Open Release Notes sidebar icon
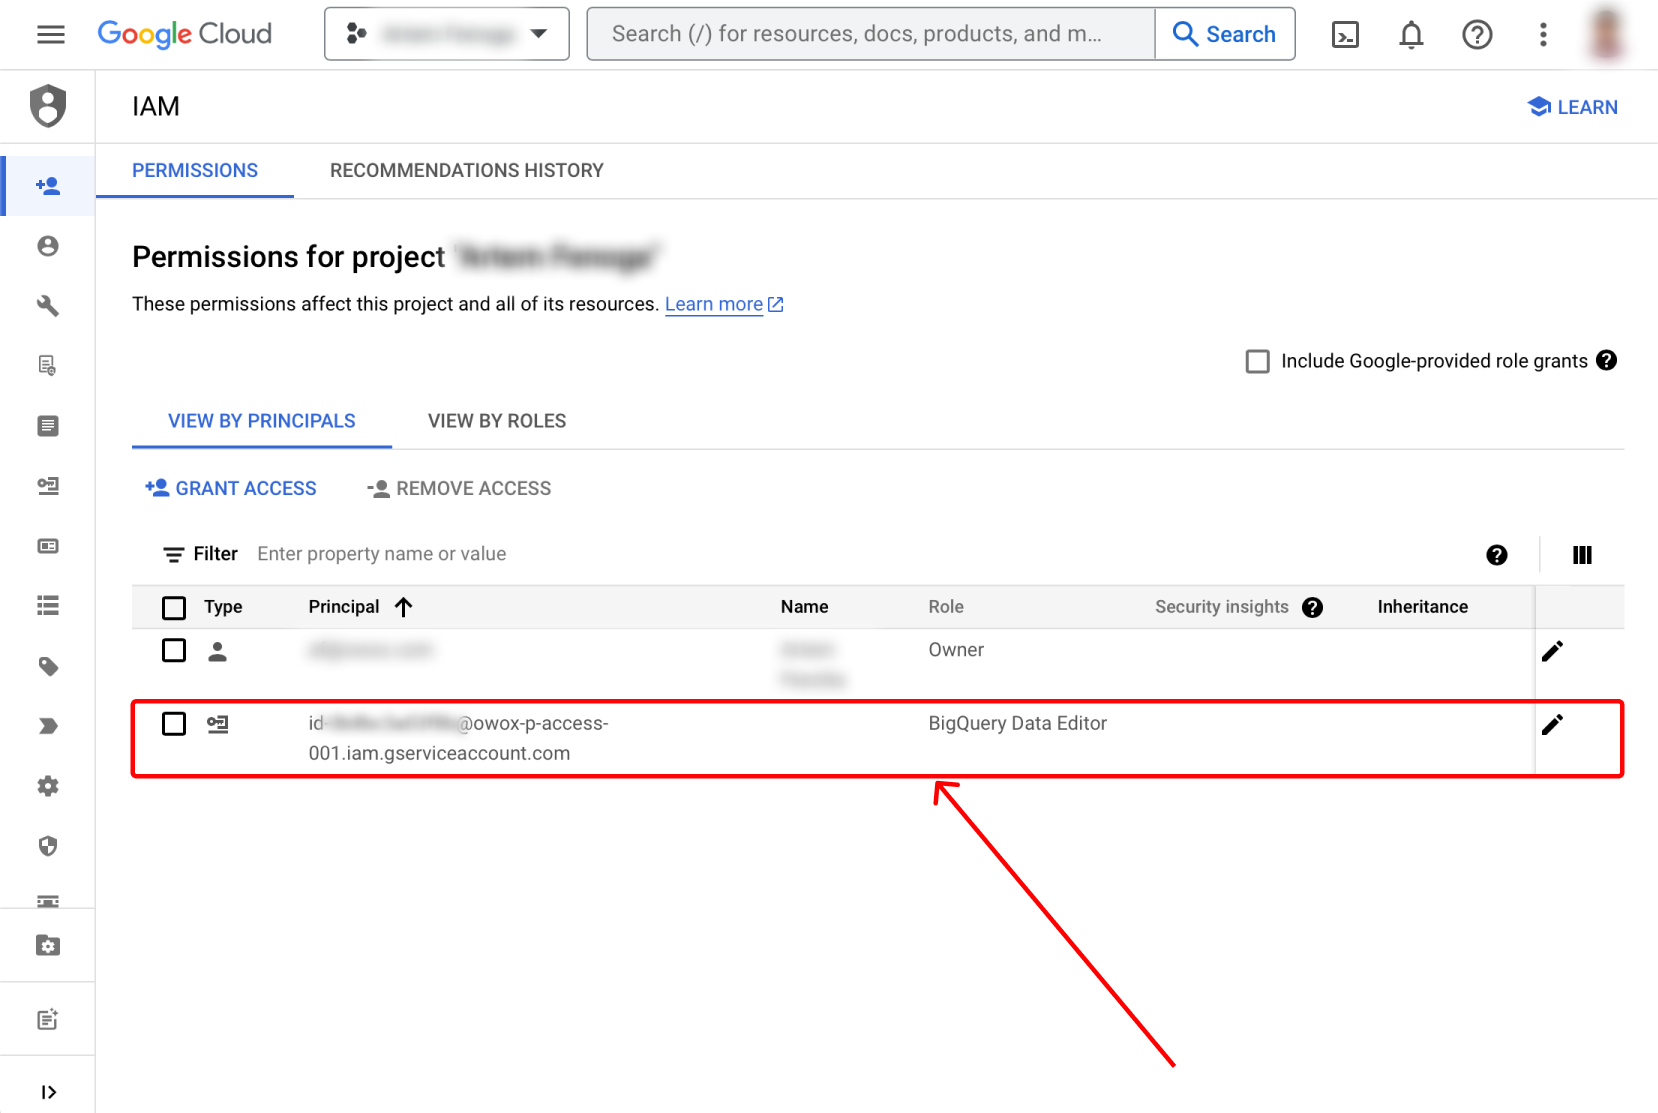The image size is (1658, 1113). click(48, 1019)
